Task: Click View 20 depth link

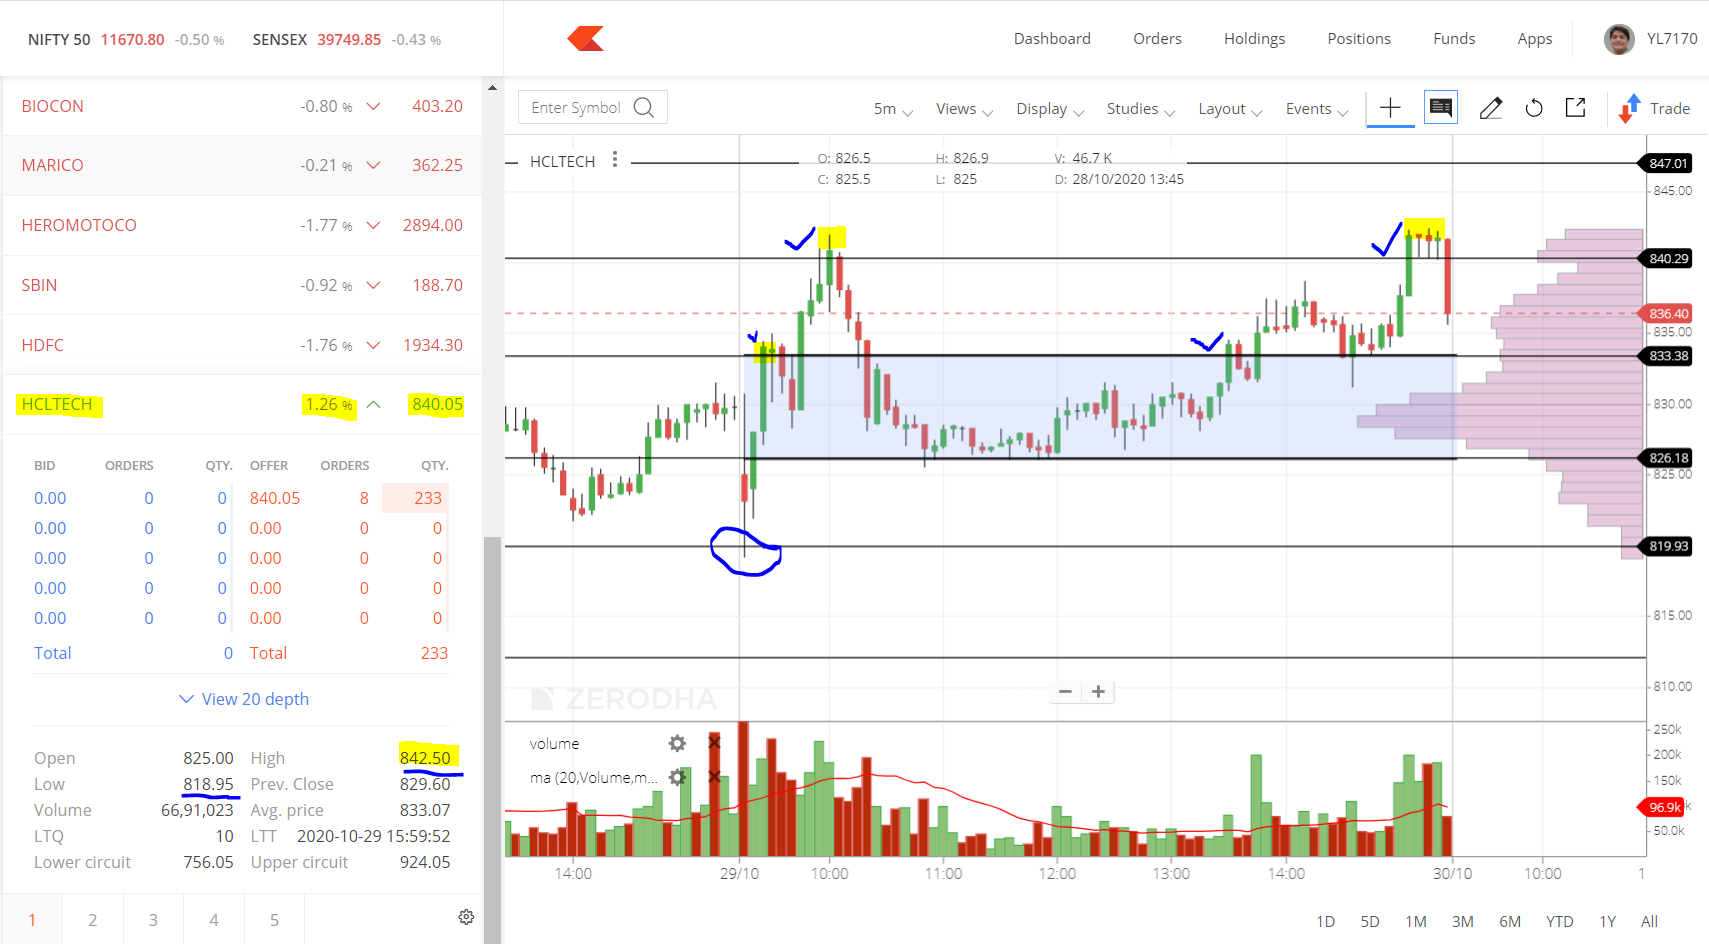Action: (244, 699)
